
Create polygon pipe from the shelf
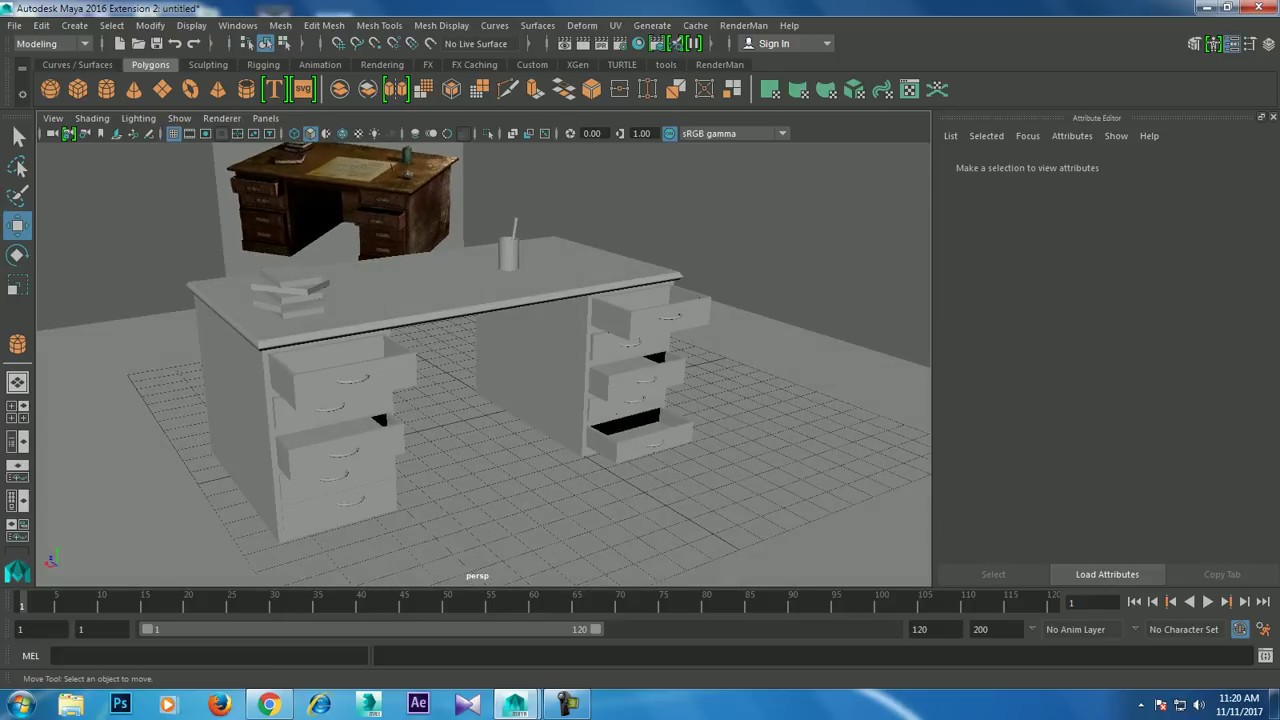point(246,90)
